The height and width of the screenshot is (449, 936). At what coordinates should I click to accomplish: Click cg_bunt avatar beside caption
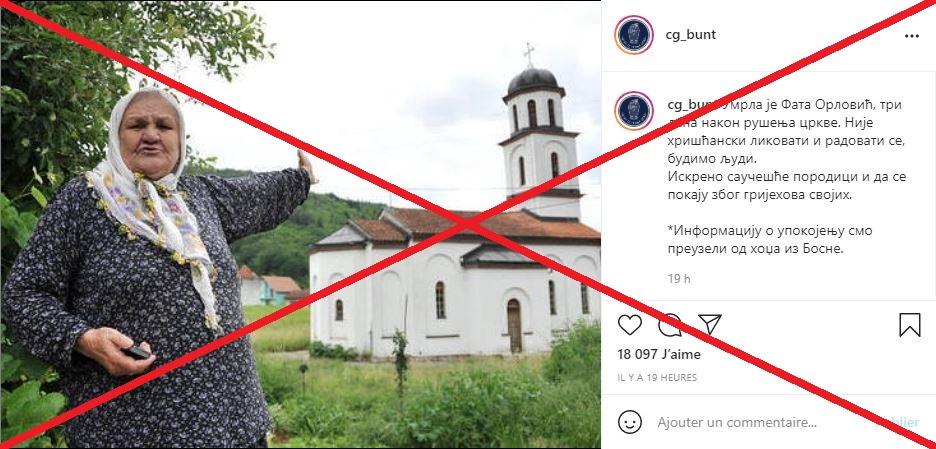pos(633,110)
